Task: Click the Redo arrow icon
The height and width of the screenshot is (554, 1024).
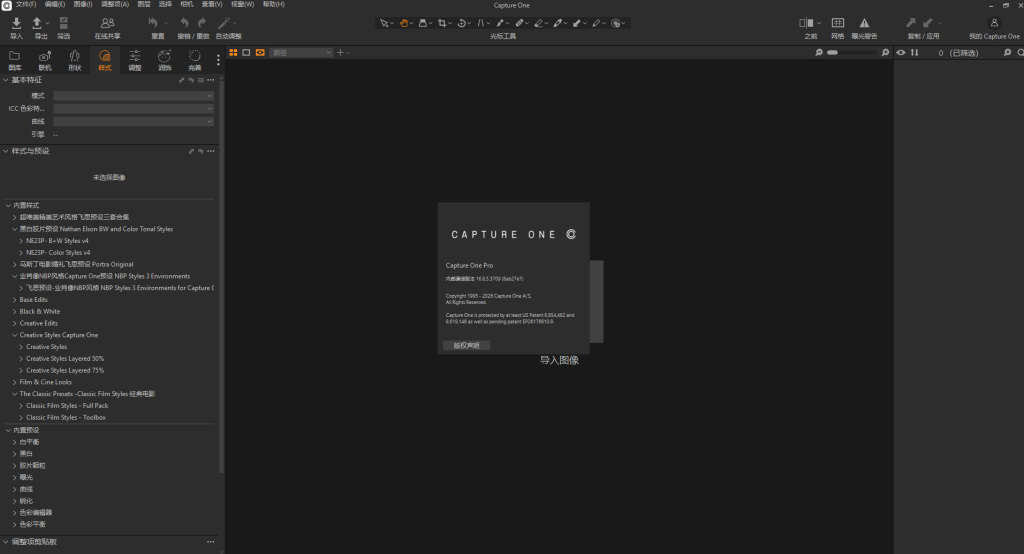Action: click(202, 23)
